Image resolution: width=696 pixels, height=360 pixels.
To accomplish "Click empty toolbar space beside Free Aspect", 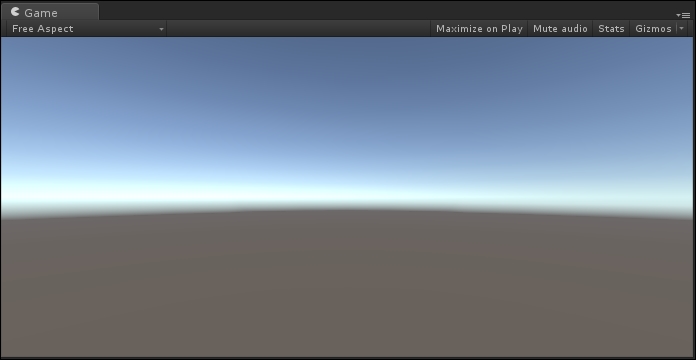I will (x=298, y=29).
